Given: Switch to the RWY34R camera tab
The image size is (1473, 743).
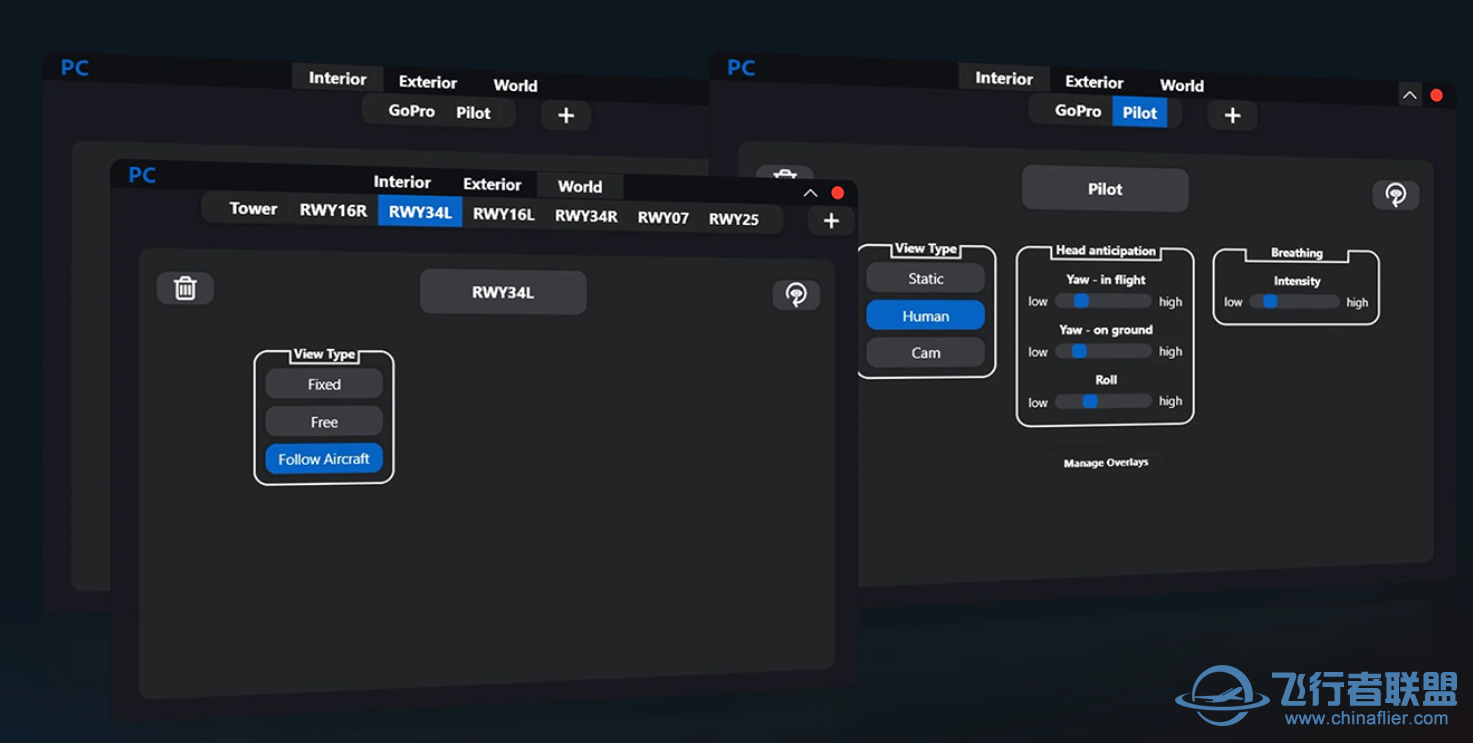Looking at the screenshot, I should pyautogui.click(x=586, y=216).
